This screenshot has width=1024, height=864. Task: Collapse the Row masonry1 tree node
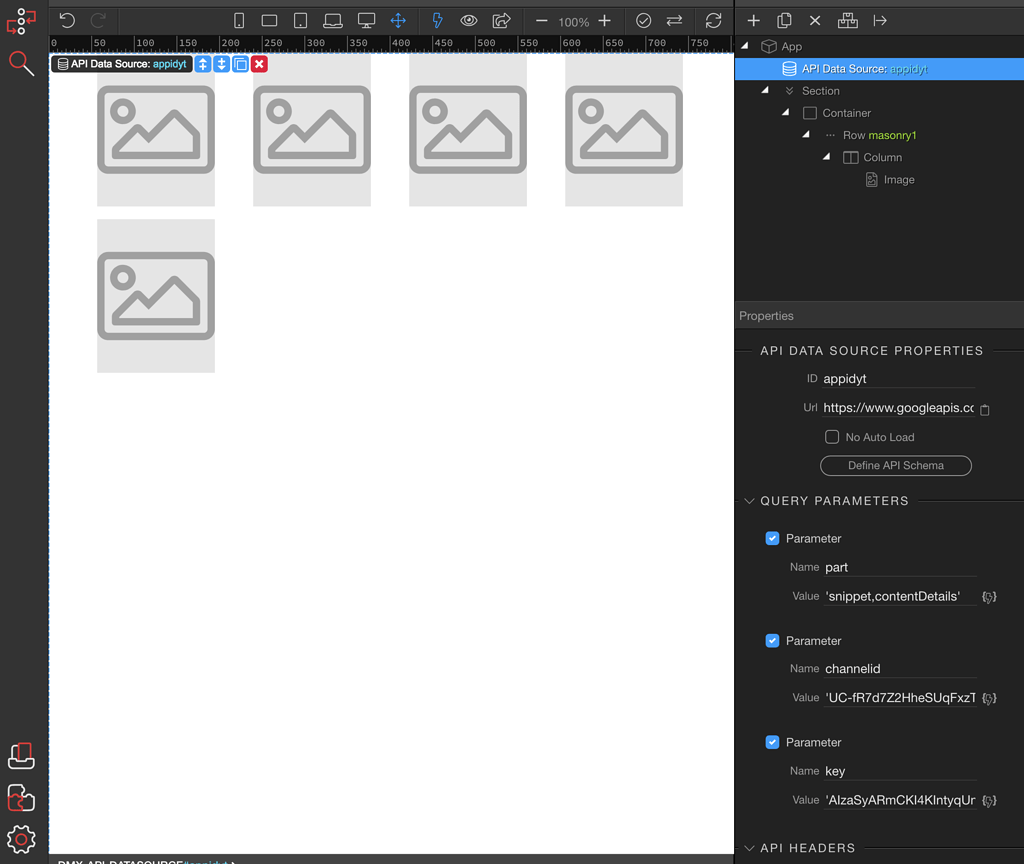click(x=806, y=135)
